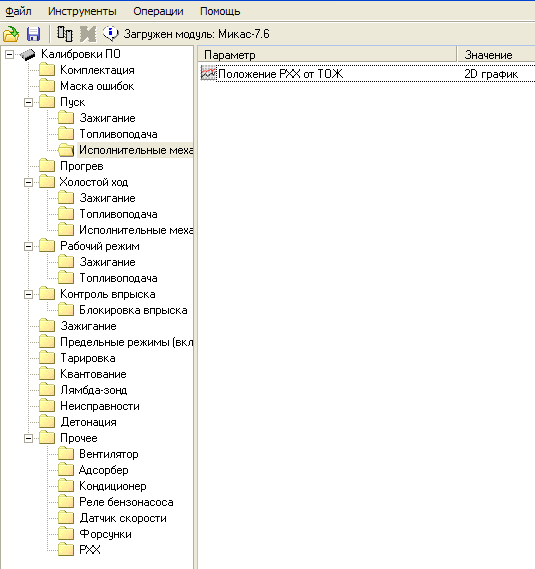
Task: Click folder icon next to Детонация
Action: pyautogui.click(x=47, y=421)
